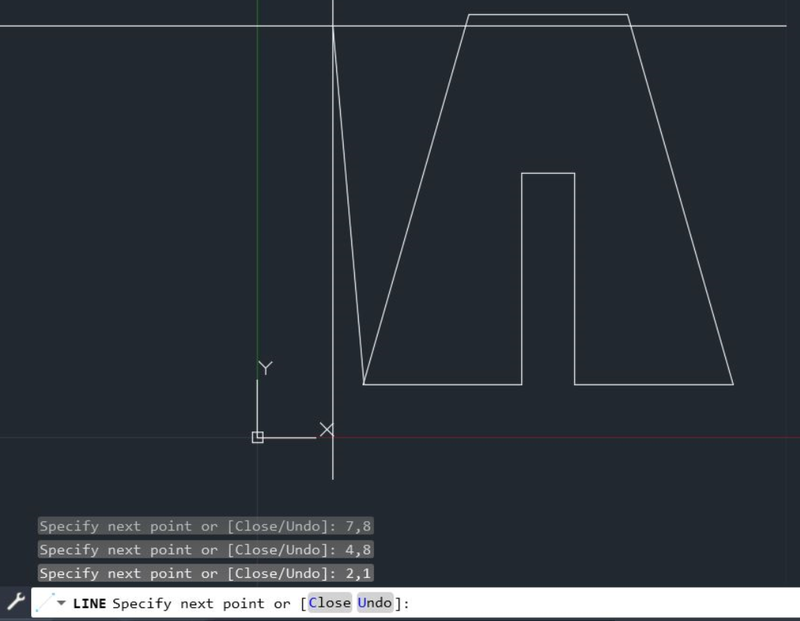
Task: Select the command history line ending in 4,8
Action: [206, 550]
